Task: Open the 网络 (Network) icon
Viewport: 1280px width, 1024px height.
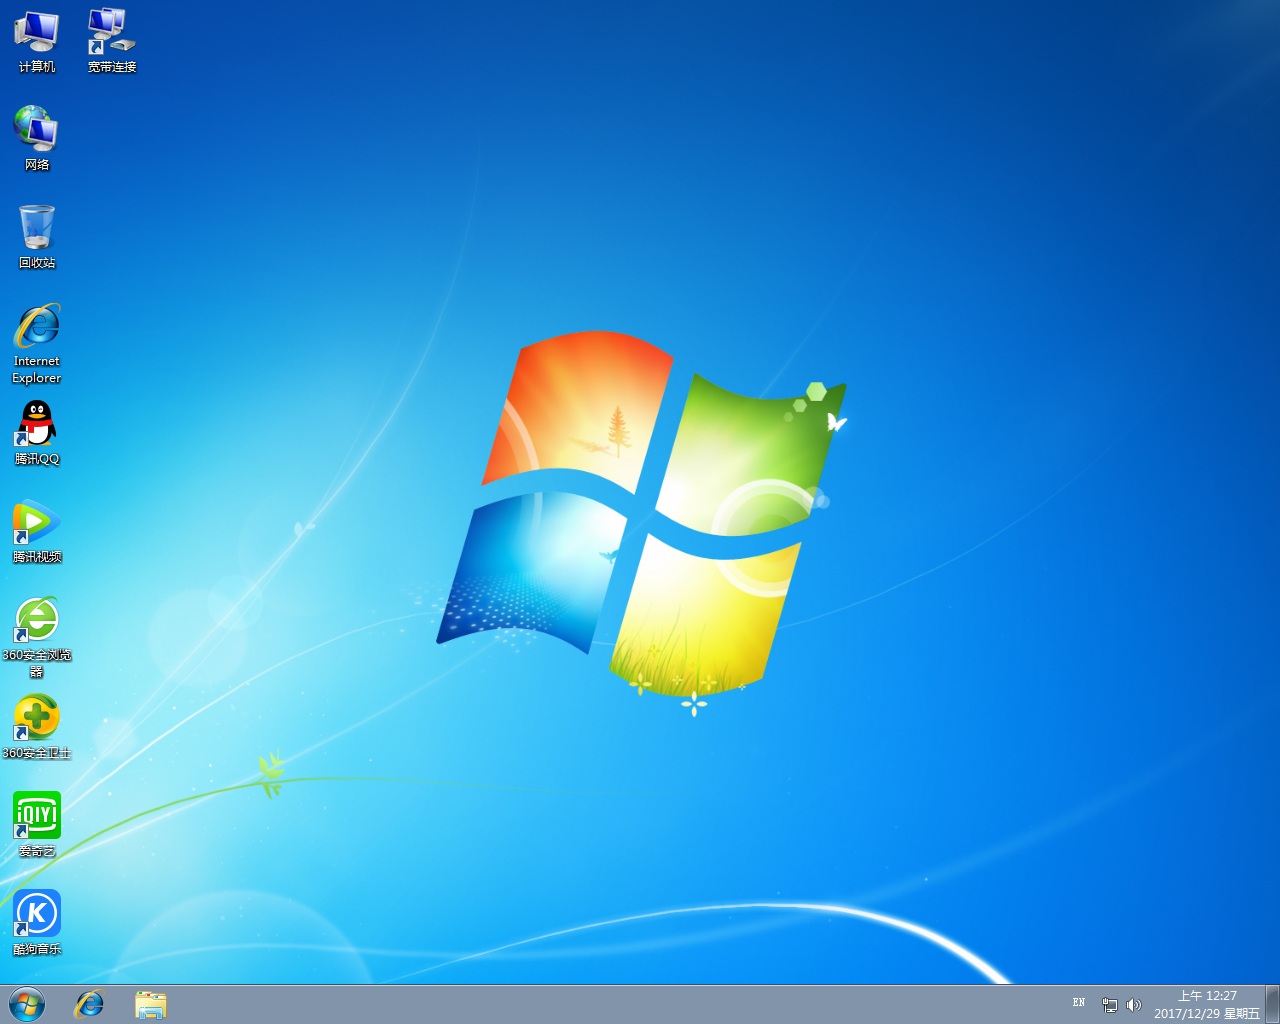Action: tap(36, 128)
